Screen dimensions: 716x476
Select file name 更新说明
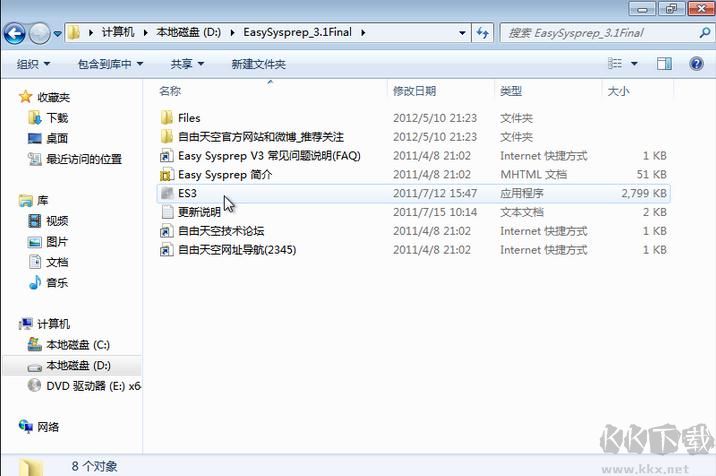pos(200,212)
